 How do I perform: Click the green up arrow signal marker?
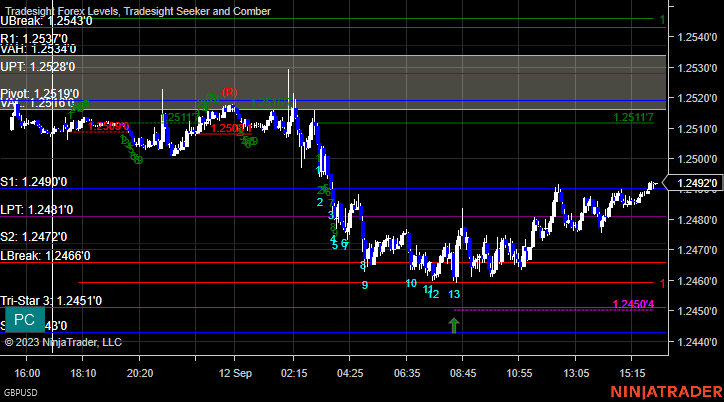tap(454, 325)
